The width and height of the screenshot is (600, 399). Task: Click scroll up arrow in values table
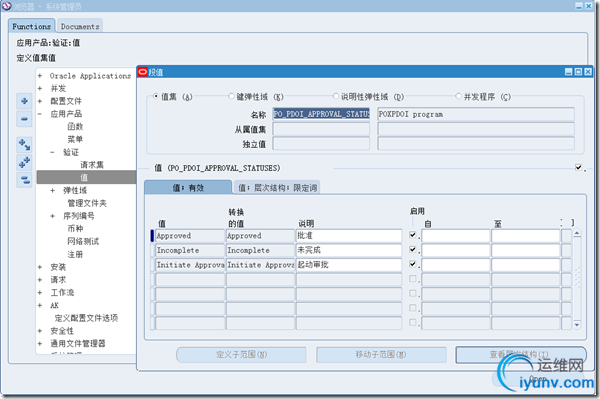pyautogui.click(x=577, y=233)
